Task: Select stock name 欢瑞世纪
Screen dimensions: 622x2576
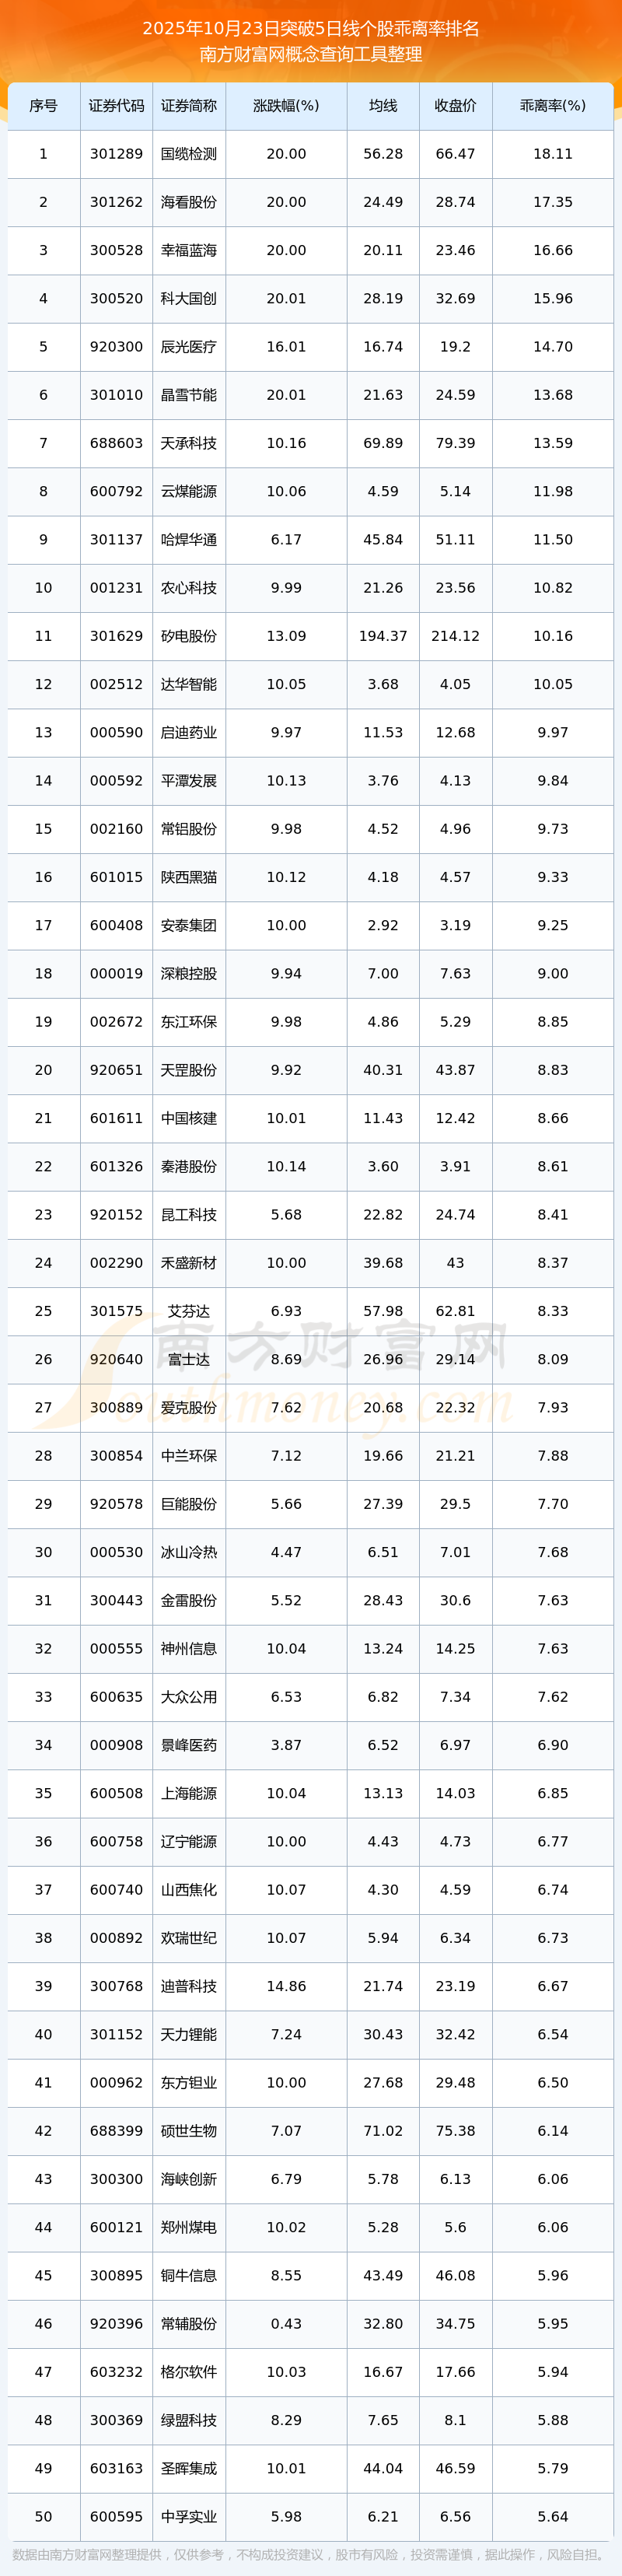Action: coord(189,1937)
